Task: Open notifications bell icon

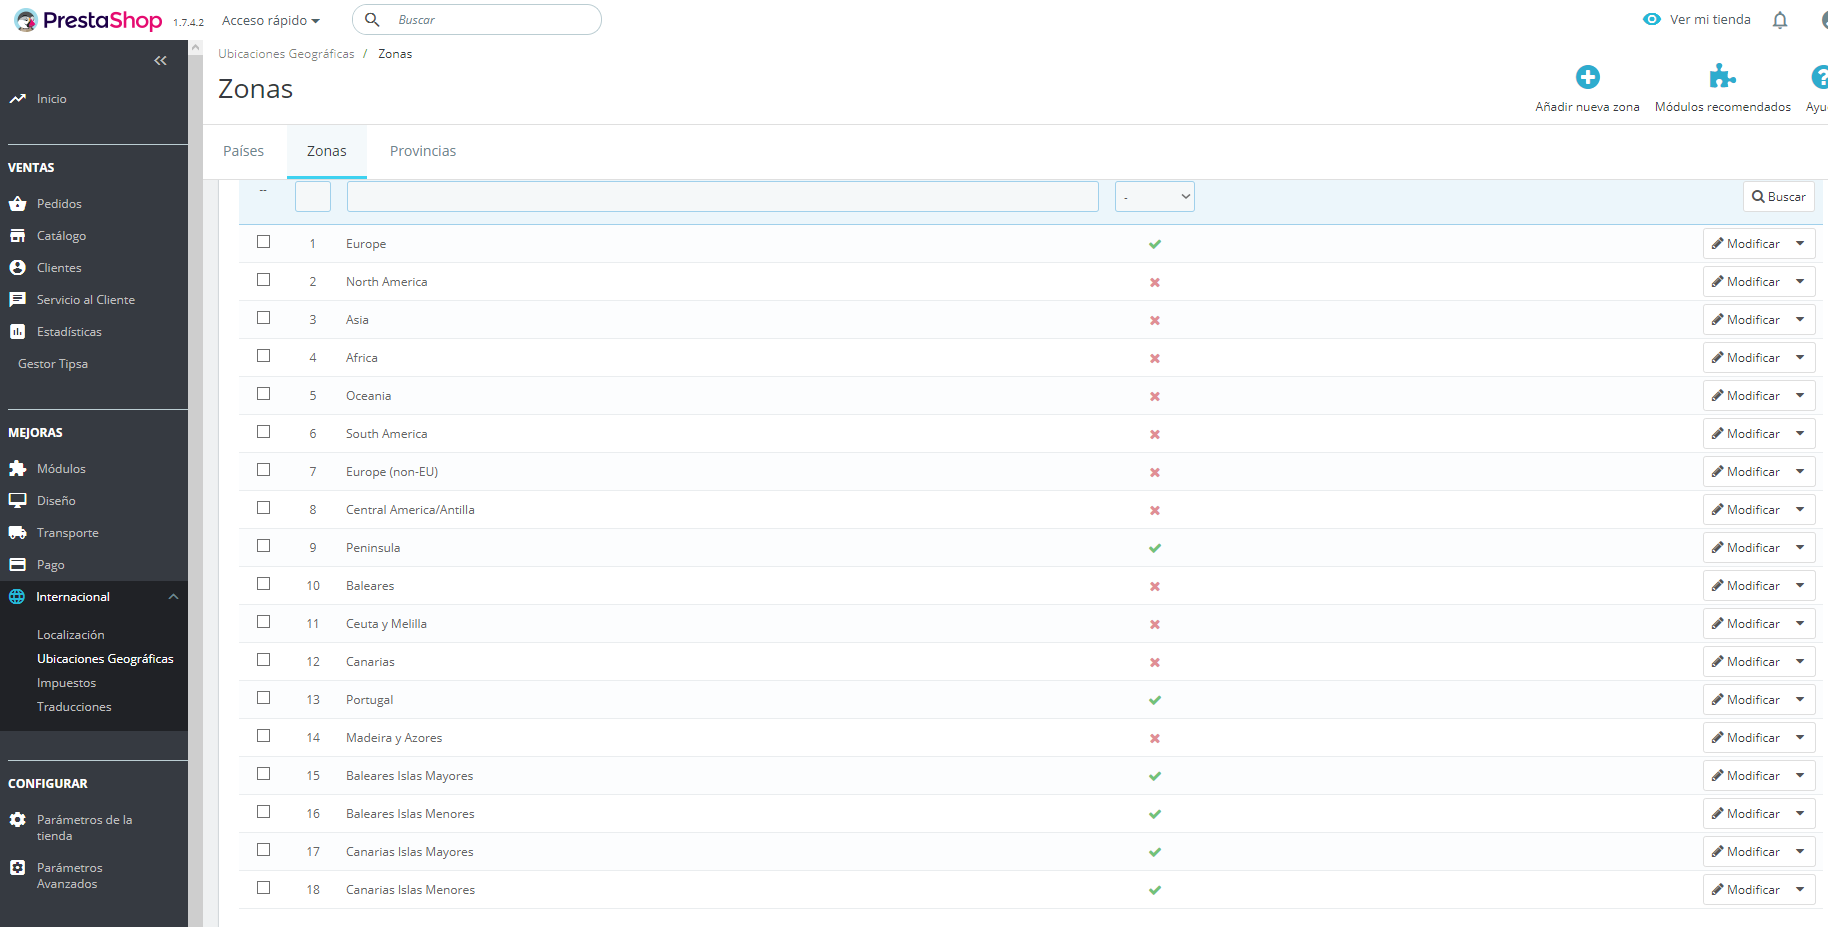Action: (1780, 20)
